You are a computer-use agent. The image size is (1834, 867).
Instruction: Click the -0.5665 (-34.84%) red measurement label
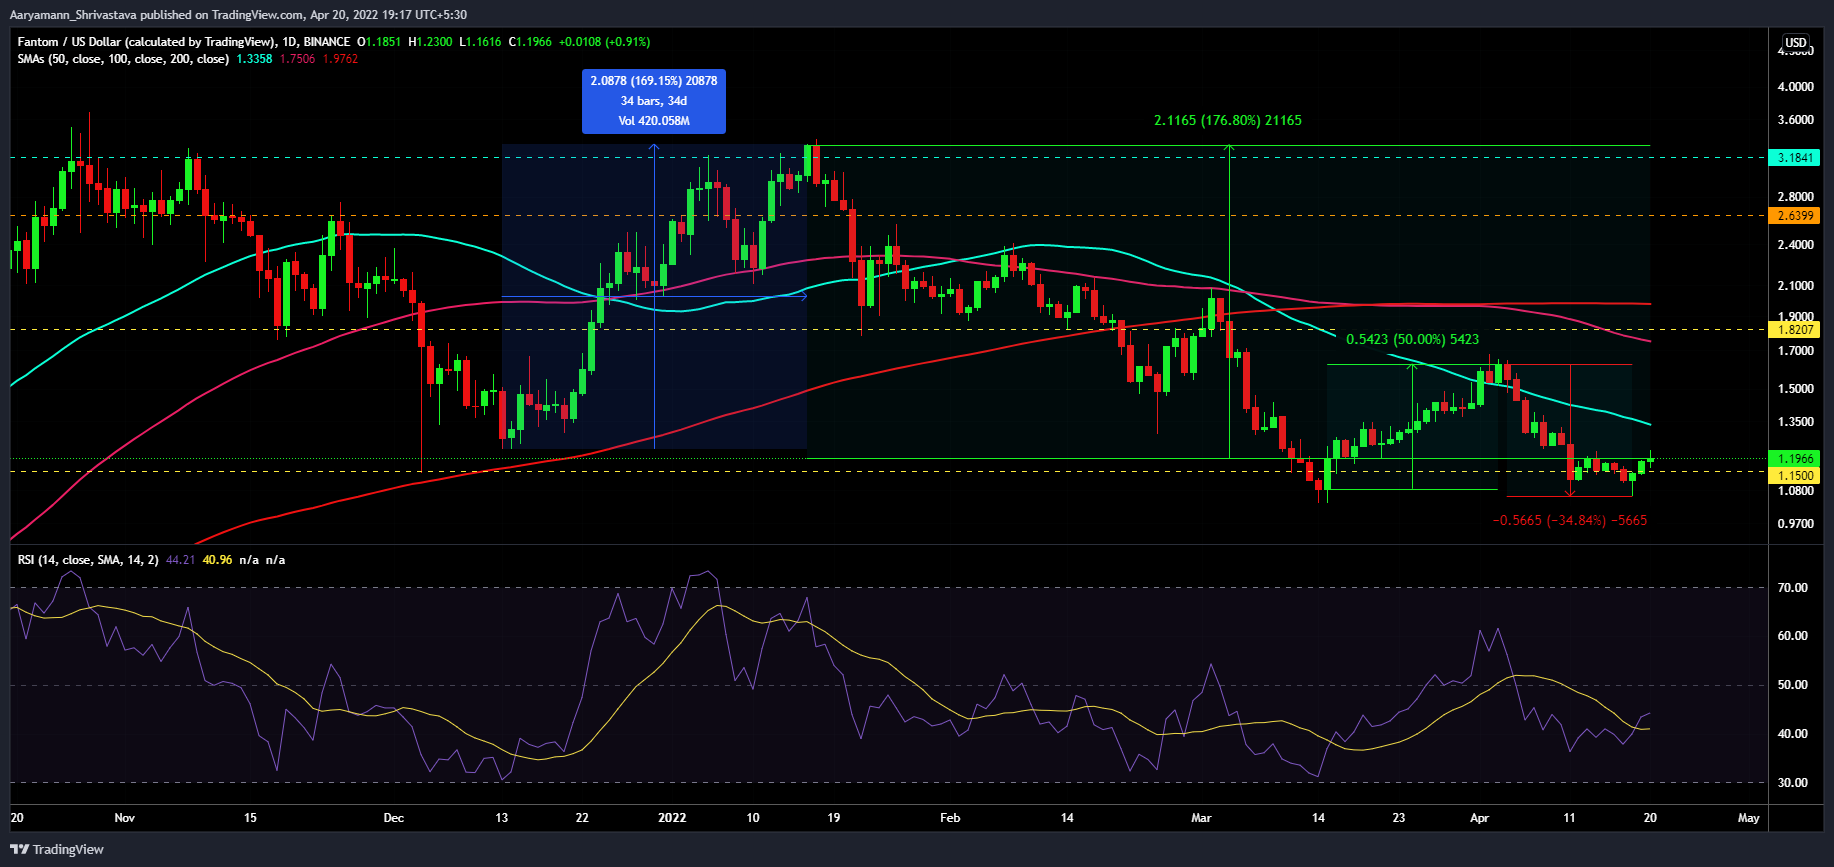pyautogui.click(x=1569, y=520)
